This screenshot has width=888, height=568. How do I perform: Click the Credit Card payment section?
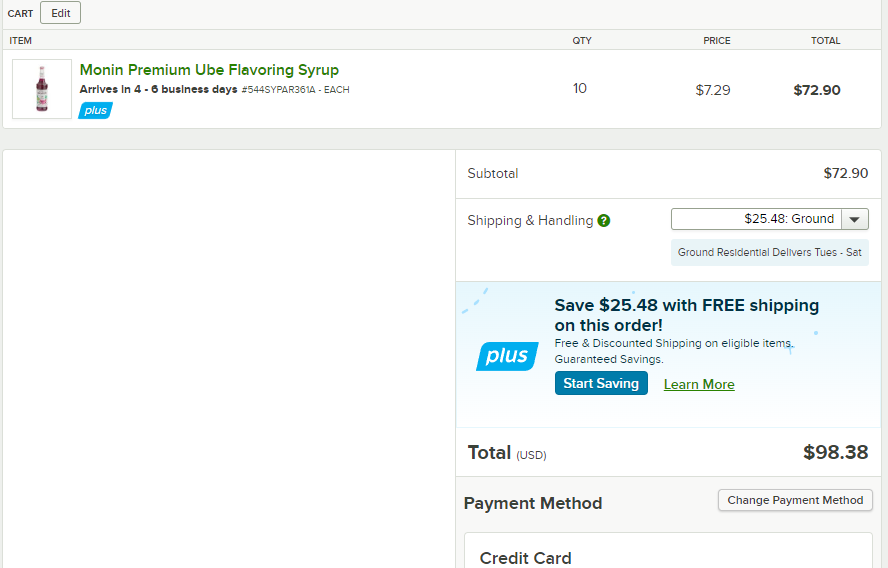668,550
